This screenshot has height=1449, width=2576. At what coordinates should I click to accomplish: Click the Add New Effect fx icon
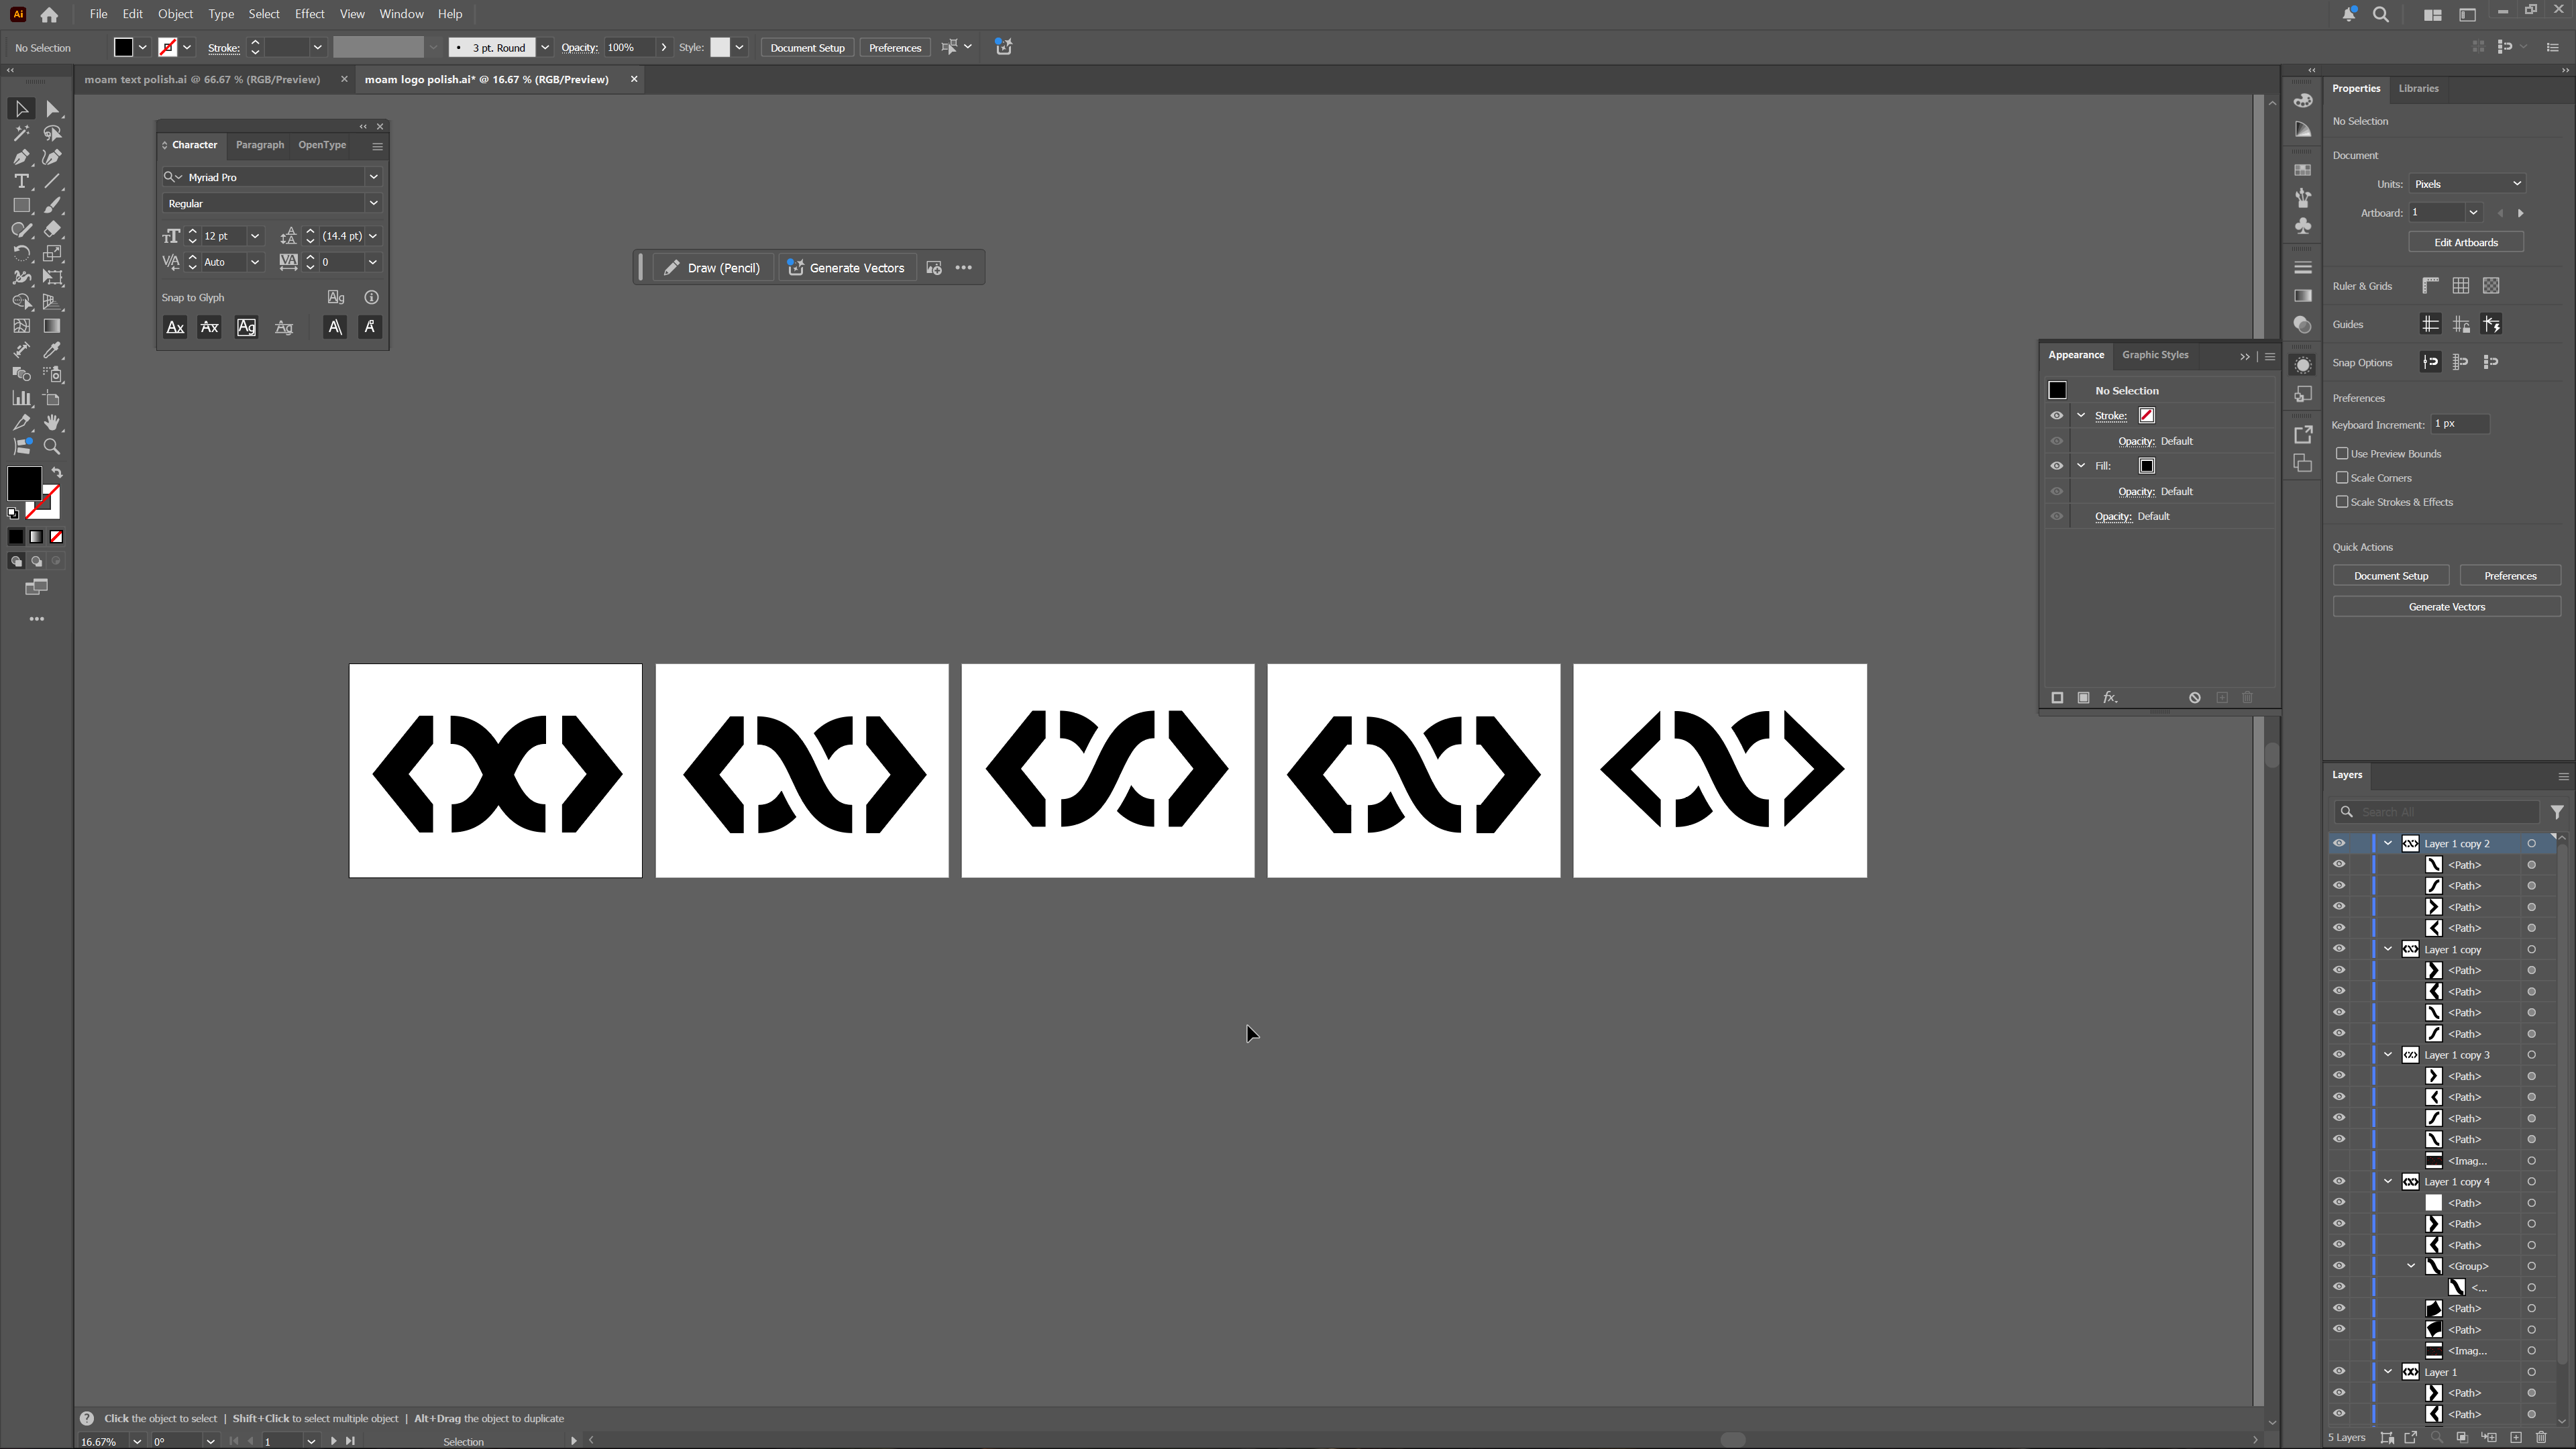point(2110,697)
